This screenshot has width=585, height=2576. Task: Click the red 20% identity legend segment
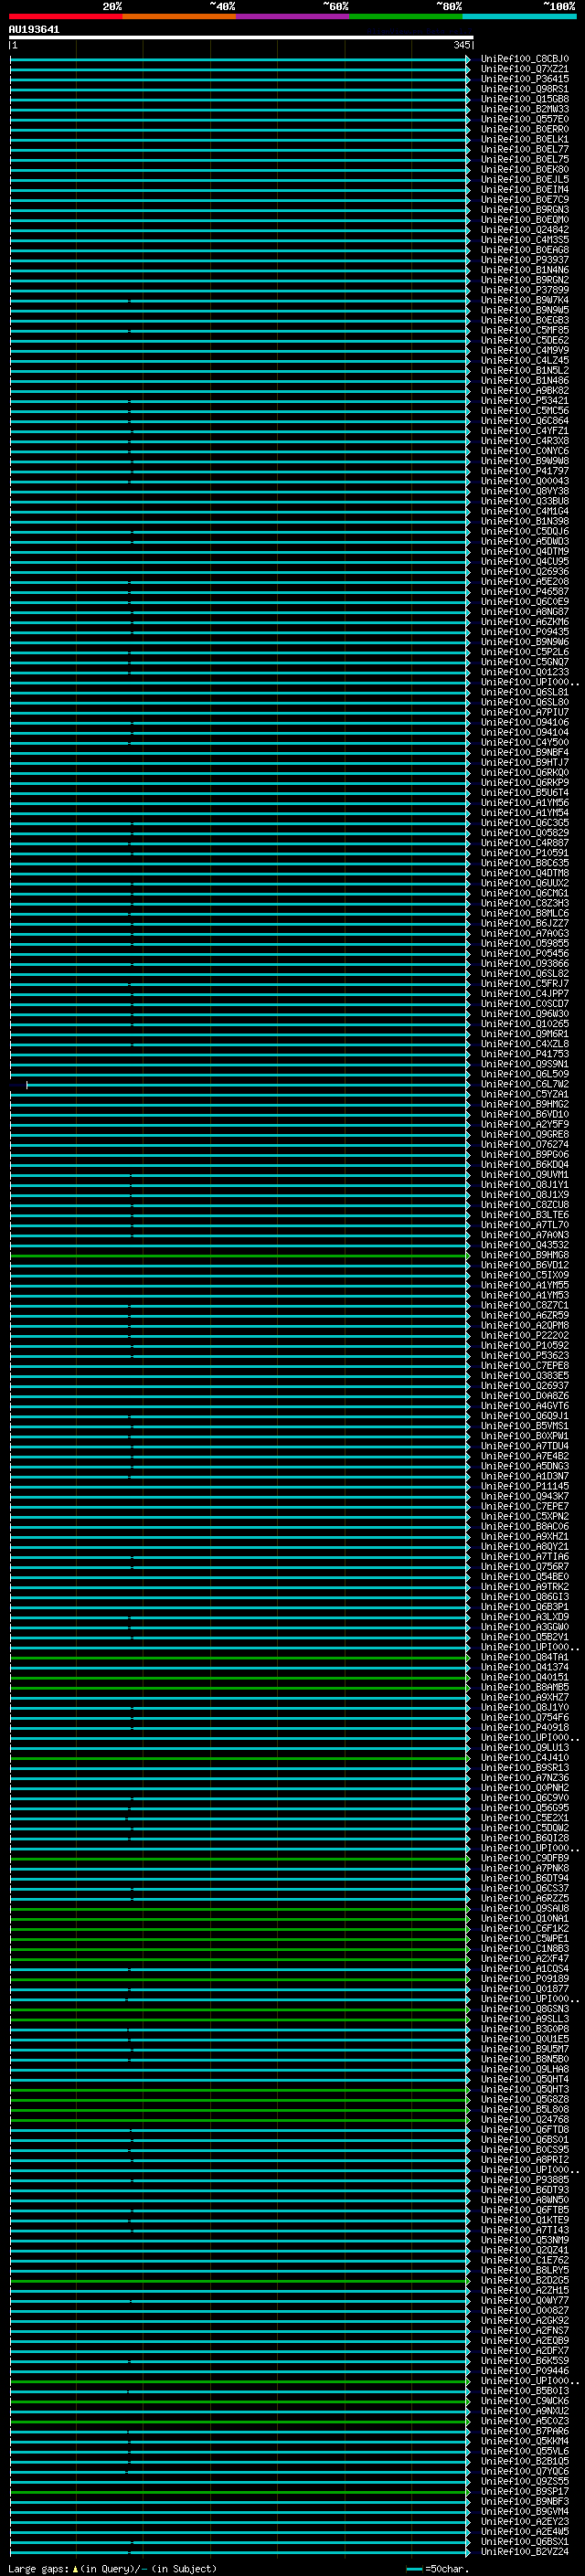point(65,16)
